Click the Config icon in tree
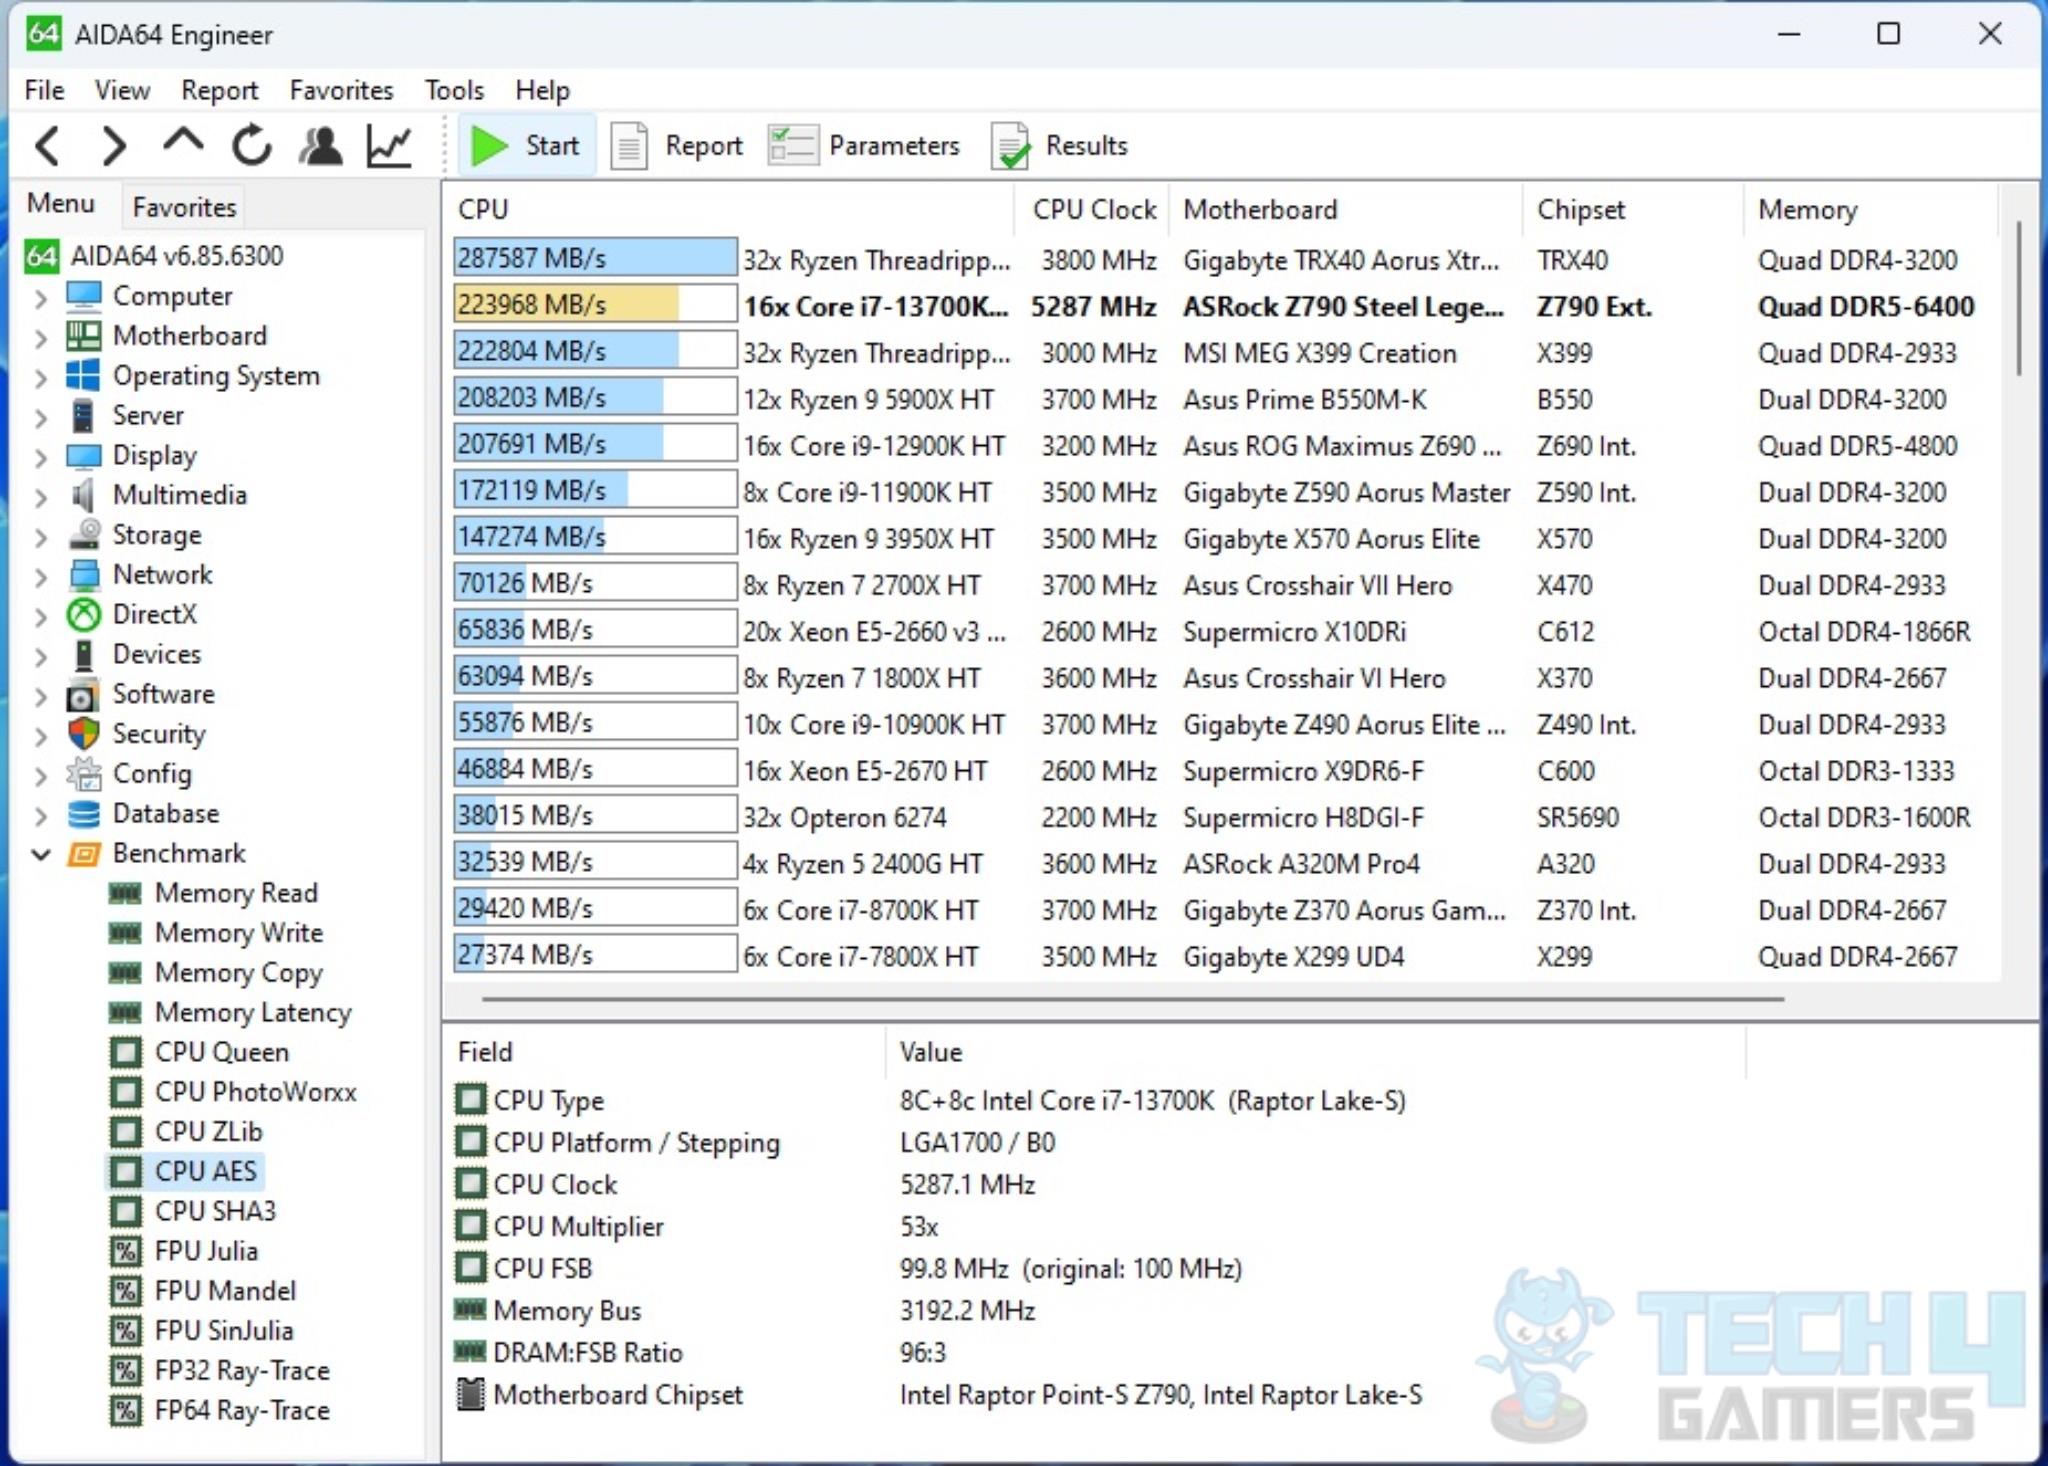The image size is (2048, 1466). 83,774
